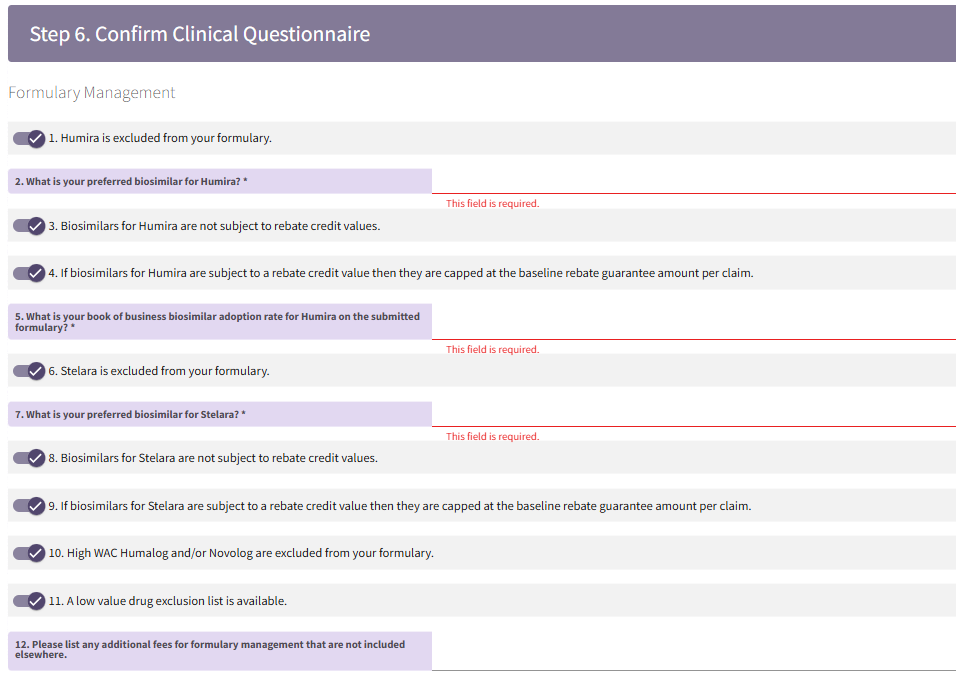Toggle Stelara biosimilars not subject to rebate credit
This screenshot has height=680, width=956.
coord(29,458)
